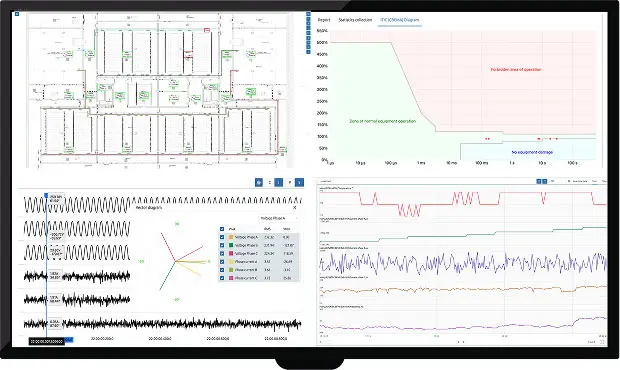
Task: Uncheck the Voltage Phase A checkbox
Action: tap(222, 237)
